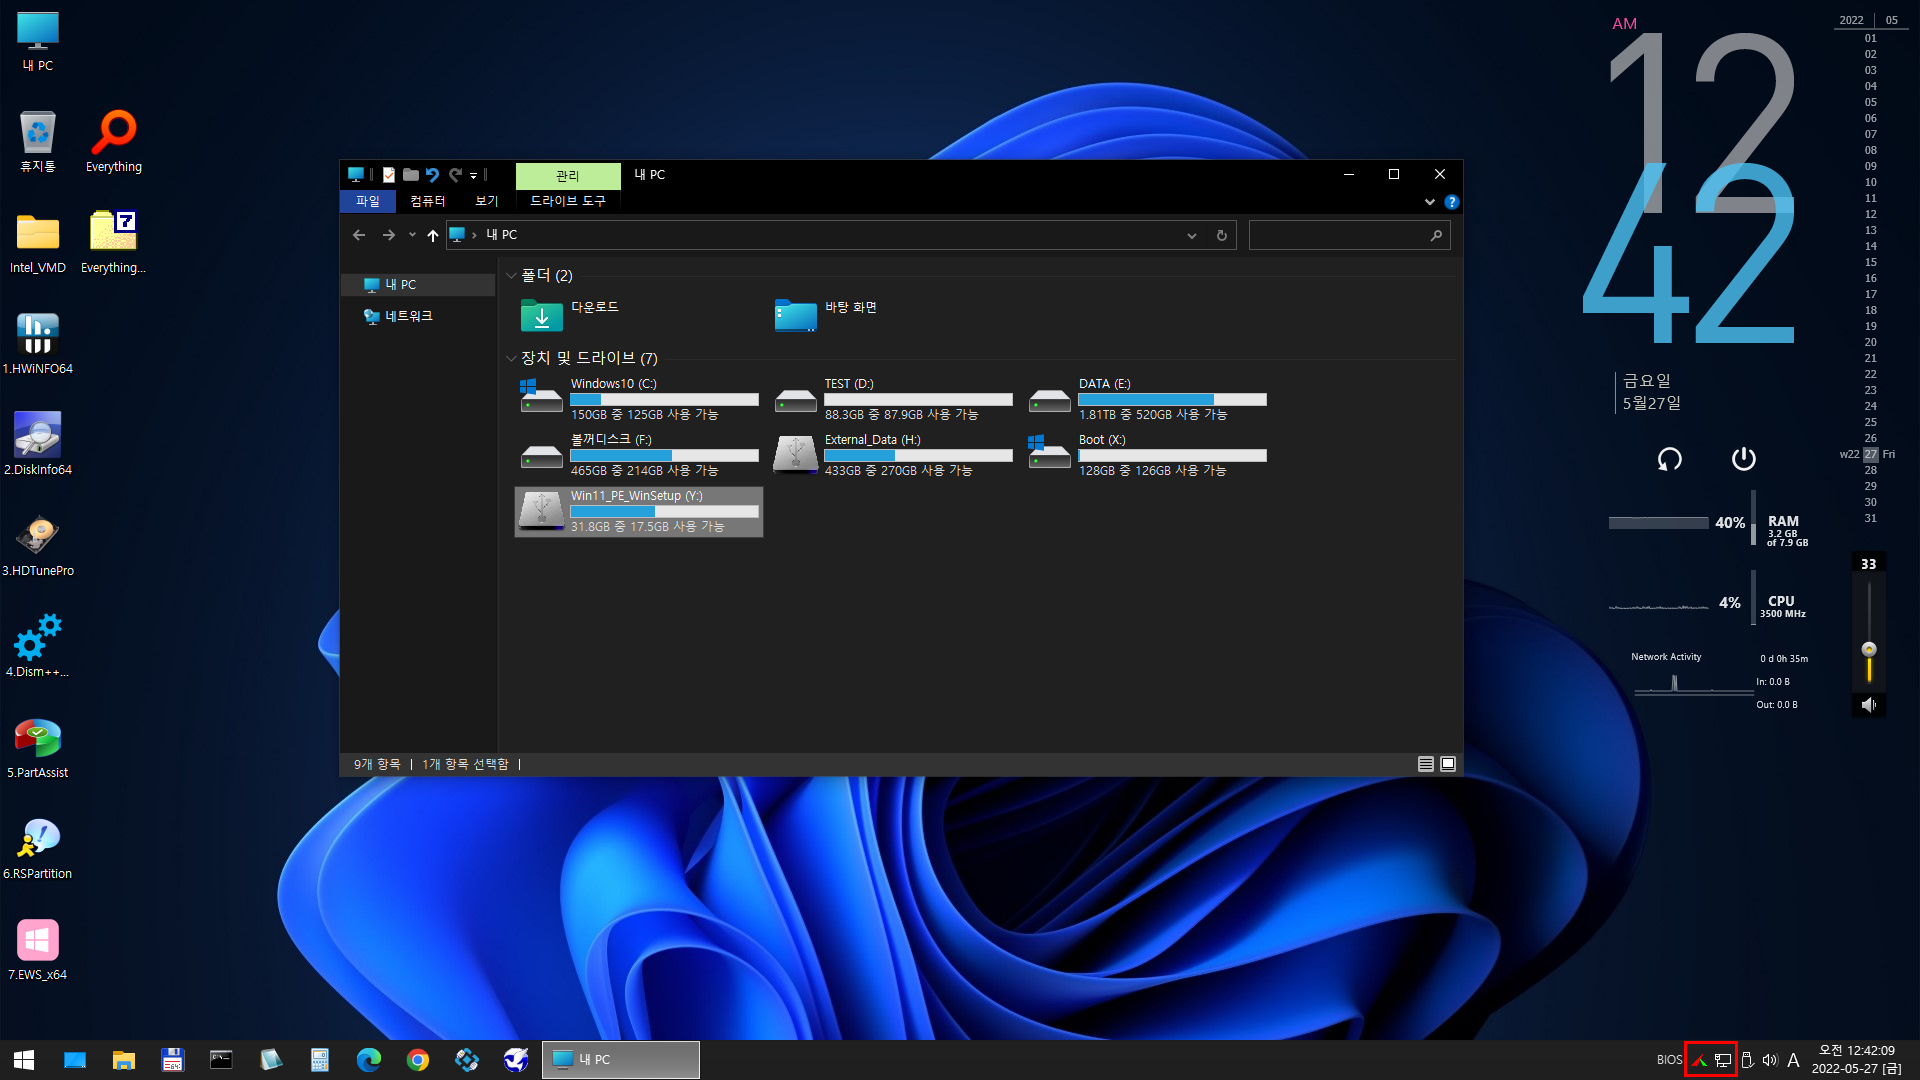Open Chrome from the taskbar
Screen dimensions: 1920x1080
(418, 1060)
